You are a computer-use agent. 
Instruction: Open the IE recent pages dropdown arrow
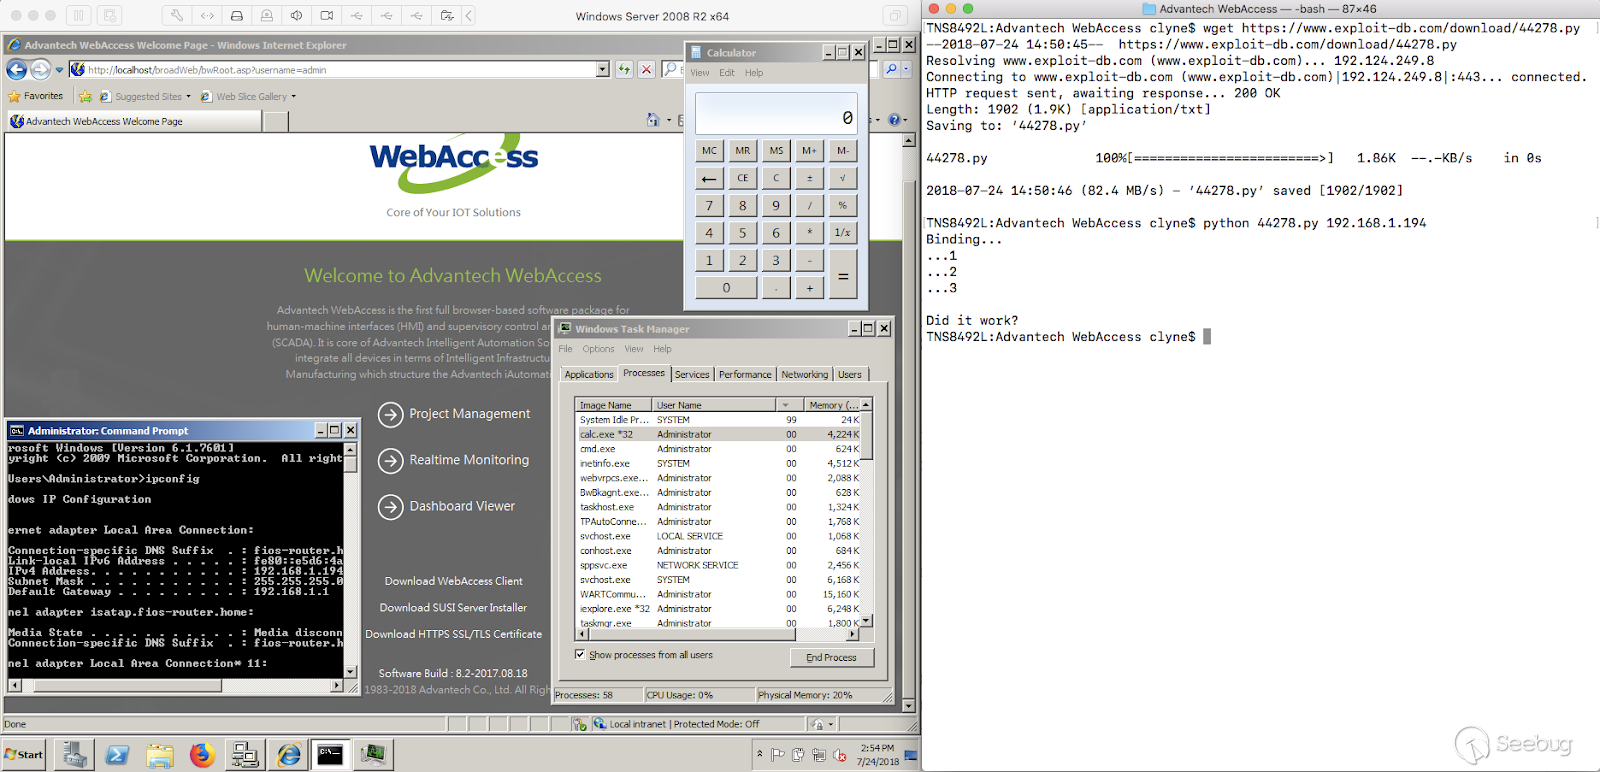59,70
